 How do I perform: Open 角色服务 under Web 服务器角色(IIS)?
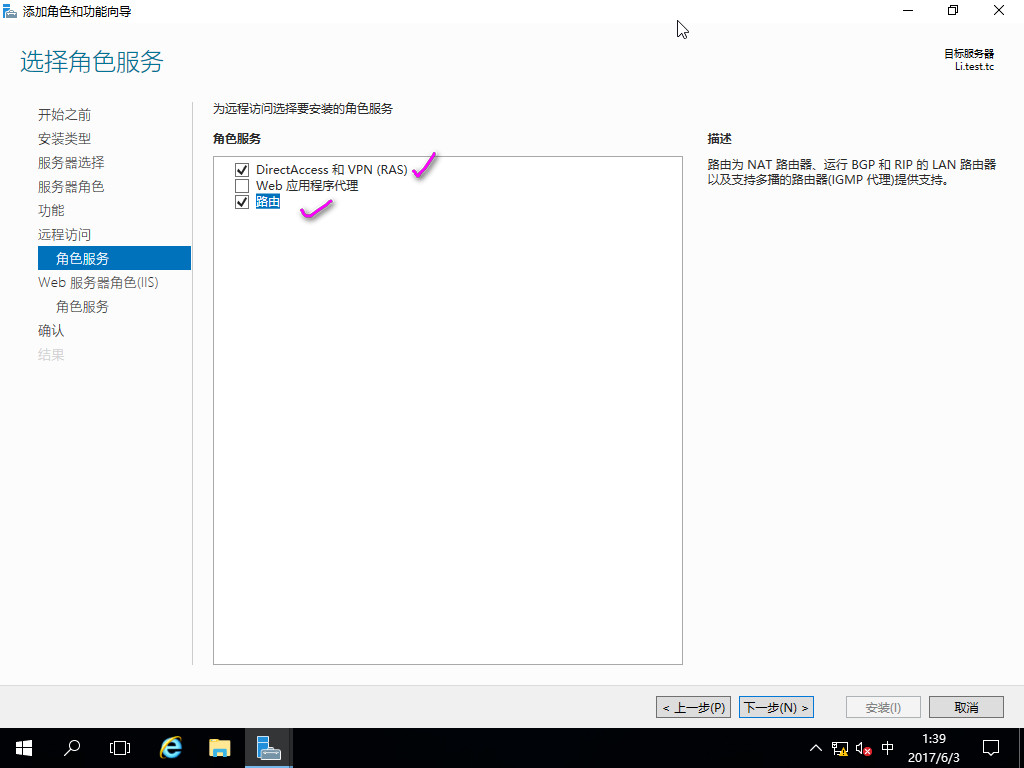[82, 306]
